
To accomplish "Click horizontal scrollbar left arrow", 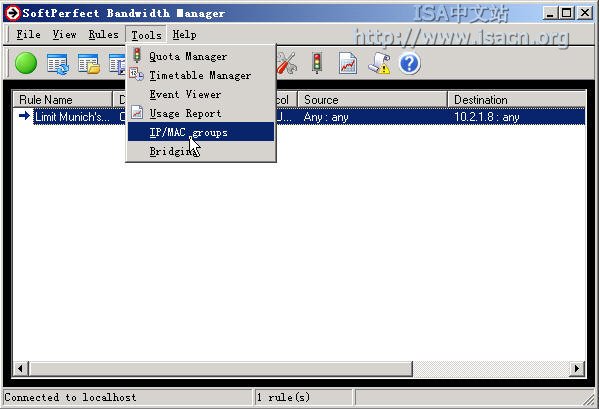I will (x=20, y=369).
